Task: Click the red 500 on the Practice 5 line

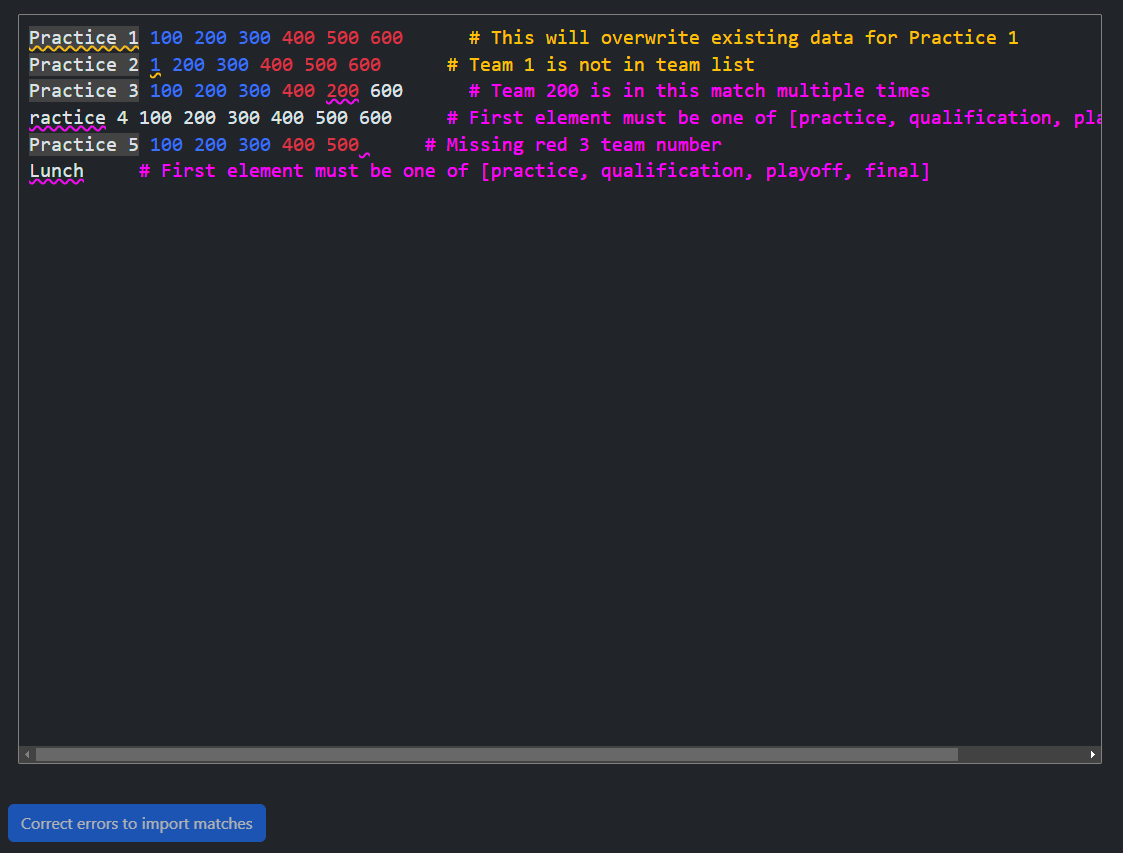Action: pyautogui.click(x=342, y=145)
